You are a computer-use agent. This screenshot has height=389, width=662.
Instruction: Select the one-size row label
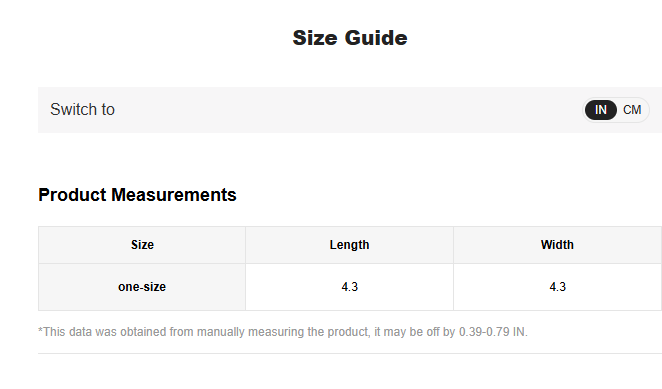pos(142,287)
